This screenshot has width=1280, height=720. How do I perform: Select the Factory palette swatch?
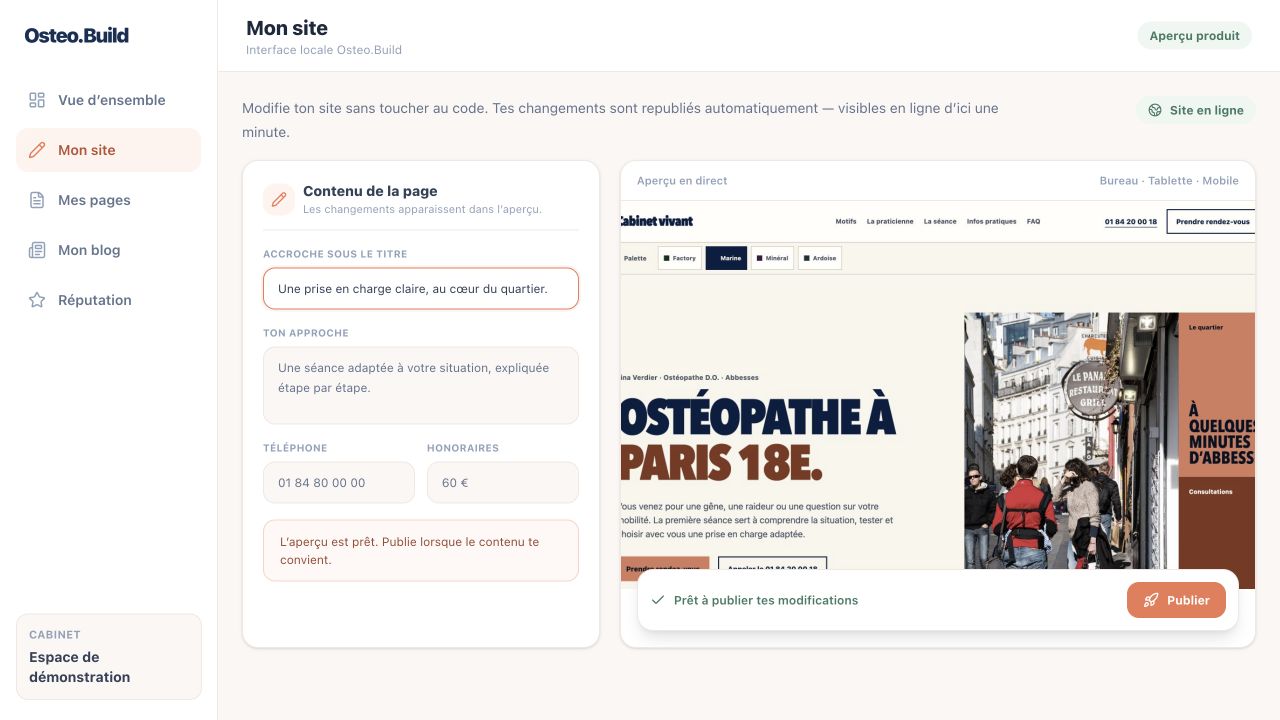[x=679, y=258]
